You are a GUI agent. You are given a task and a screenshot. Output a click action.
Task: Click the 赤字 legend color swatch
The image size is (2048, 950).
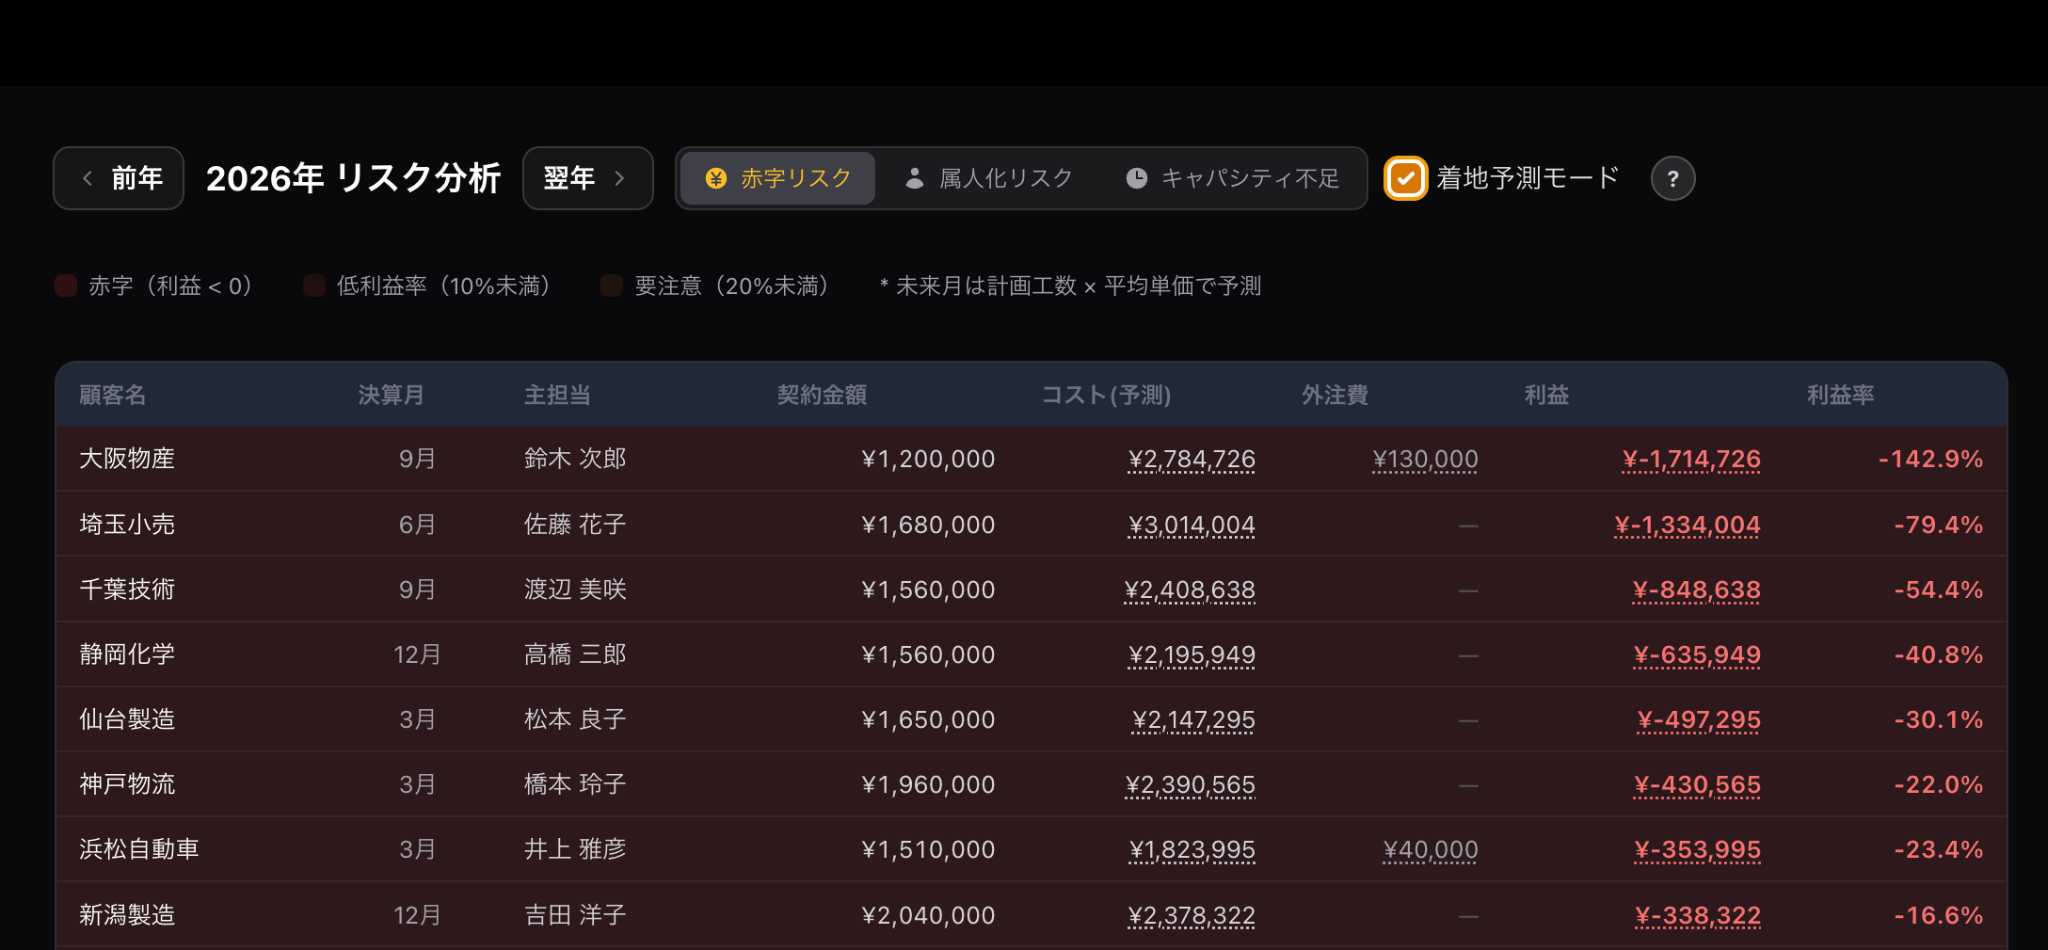(66, 286)
